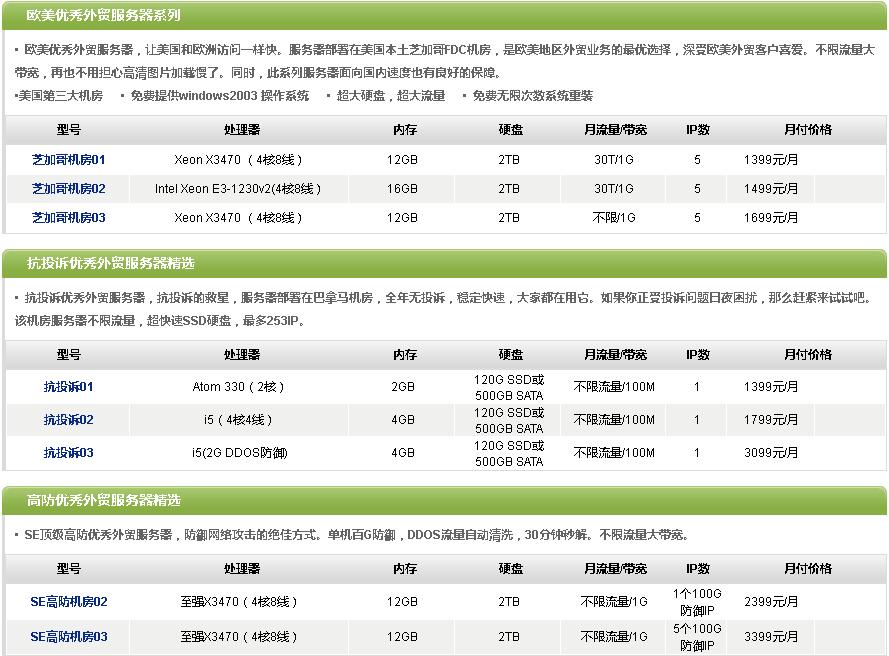Click the Intel Xeon E3-1230v2 processor cell

click(x=238, y=189)
